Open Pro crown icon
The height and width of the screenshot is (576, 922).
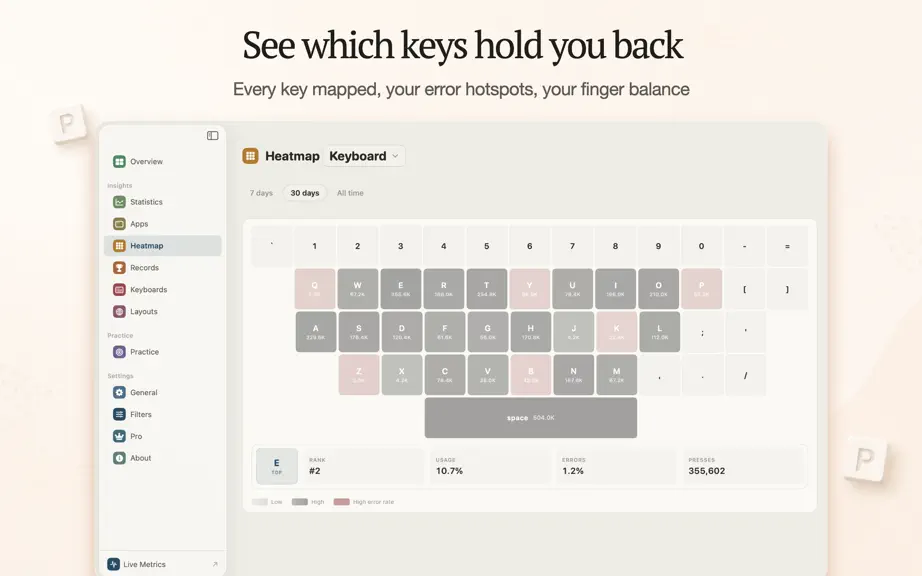pyautogui.click(x=119, y=436)
